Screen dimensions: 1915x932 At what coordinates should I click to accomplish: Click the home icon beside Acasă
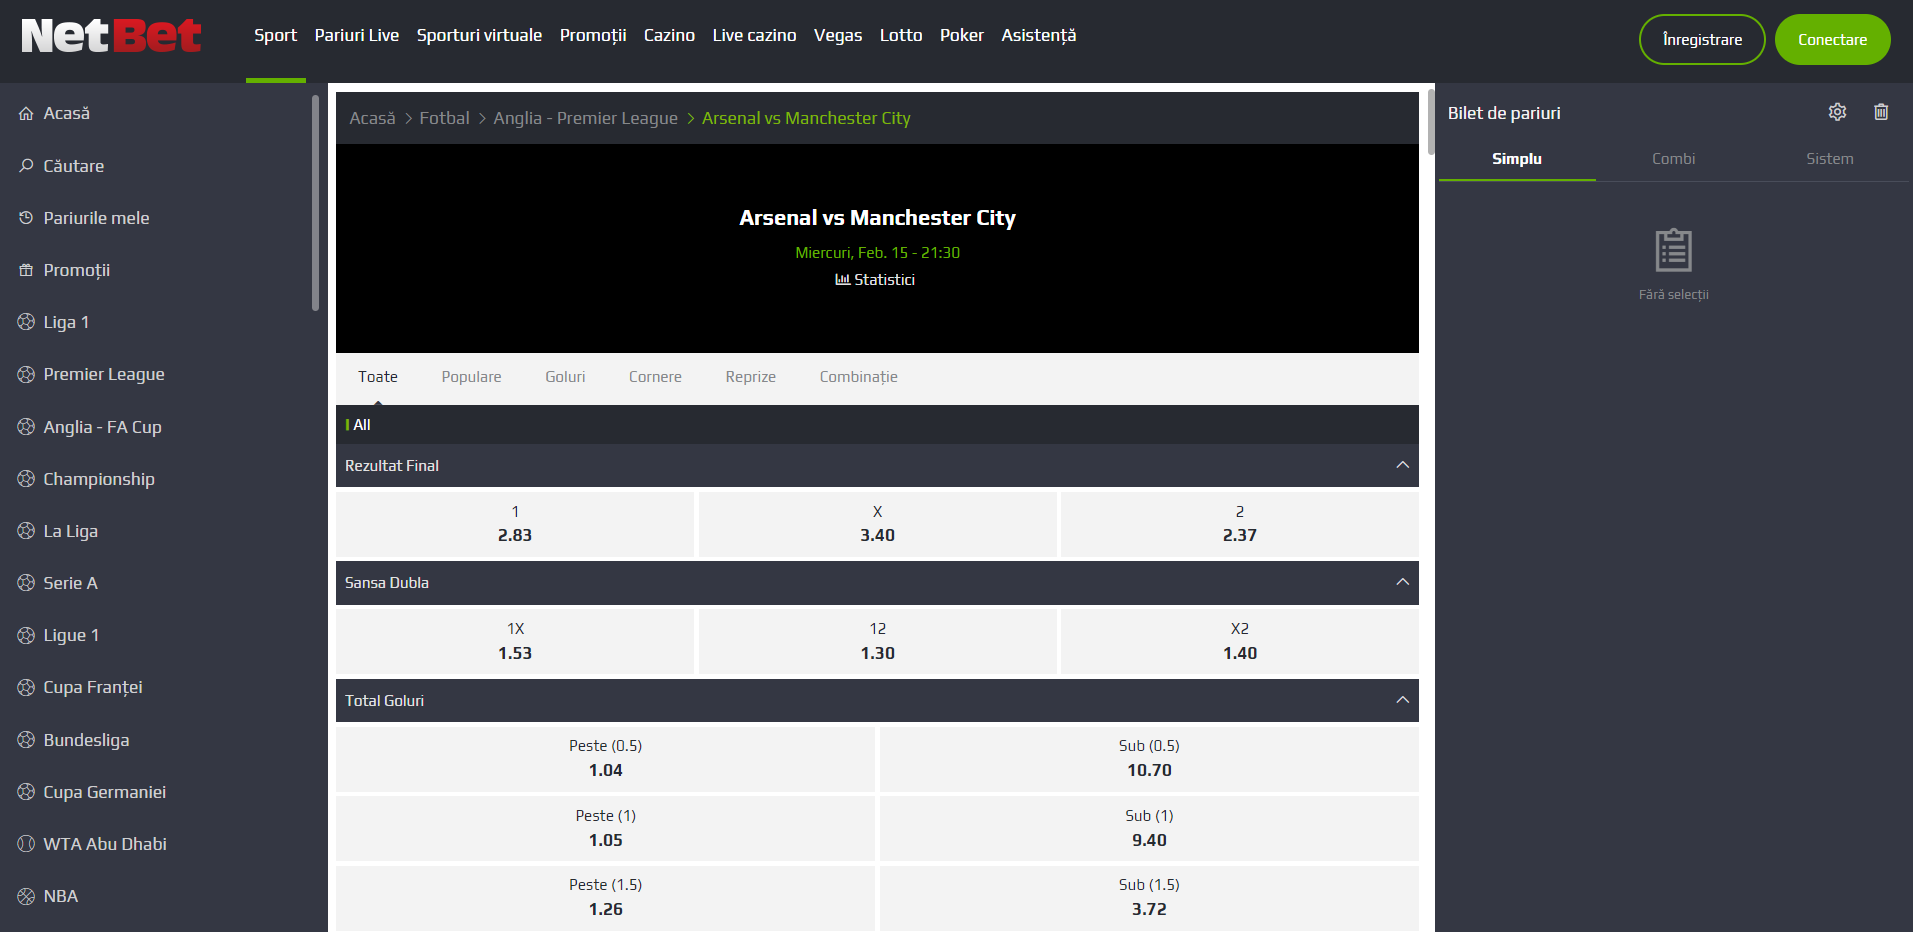(26, 114)
